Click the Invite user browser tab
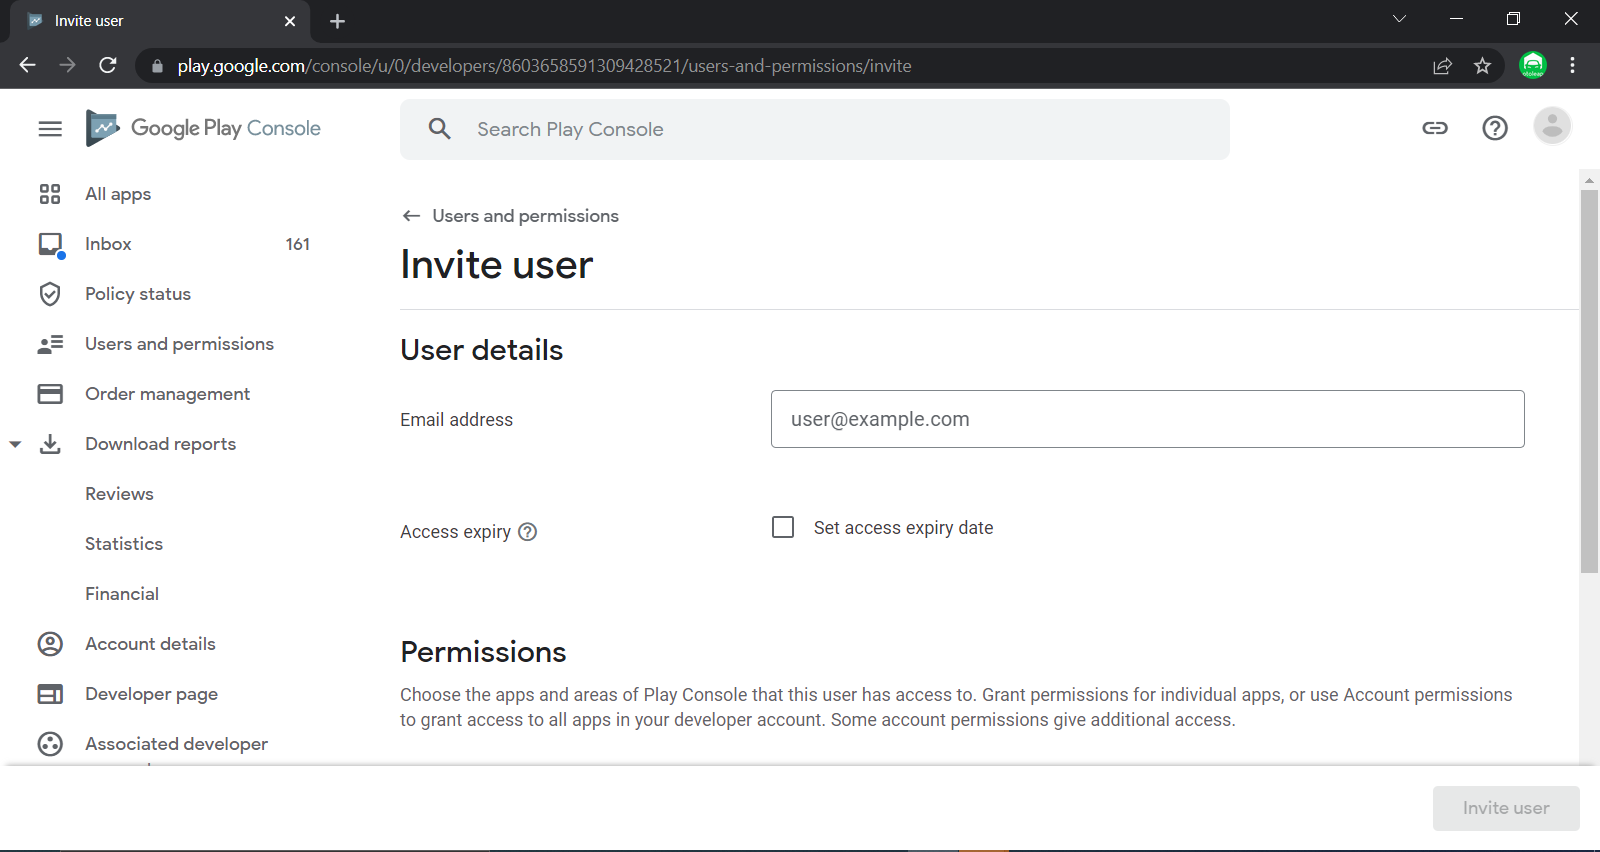This screenshot has height=852, width=1600. tap(160, 21)
